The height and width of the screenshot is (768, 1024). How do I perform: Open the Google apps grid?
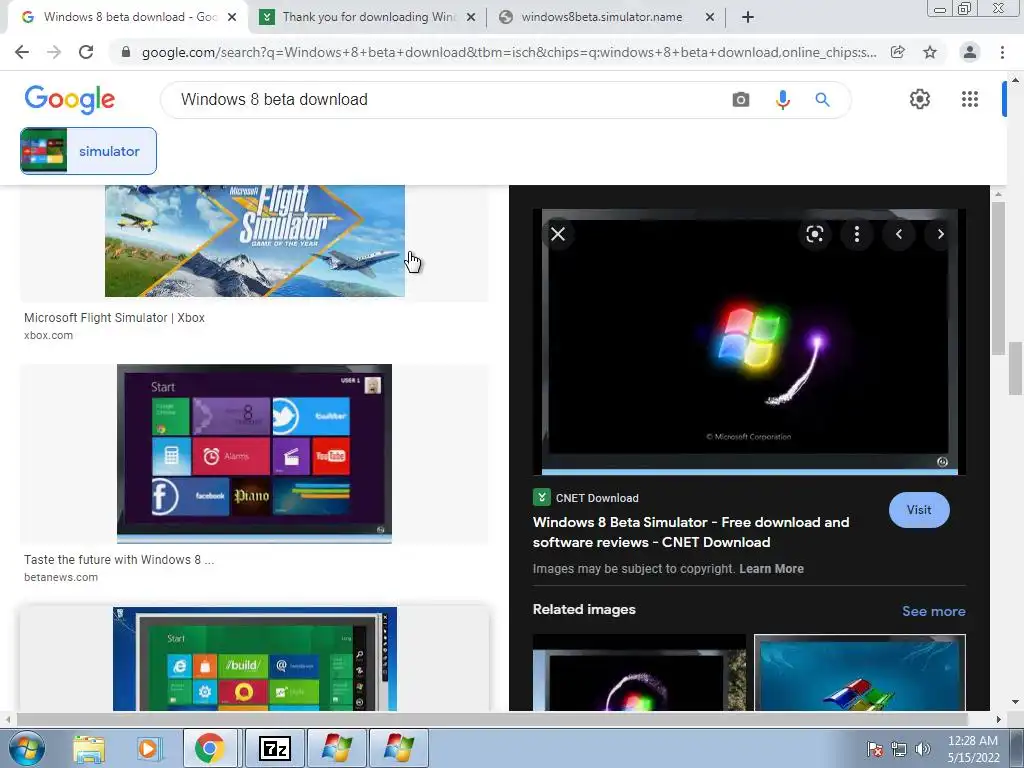pyautogui.click(x=970, y=99)
